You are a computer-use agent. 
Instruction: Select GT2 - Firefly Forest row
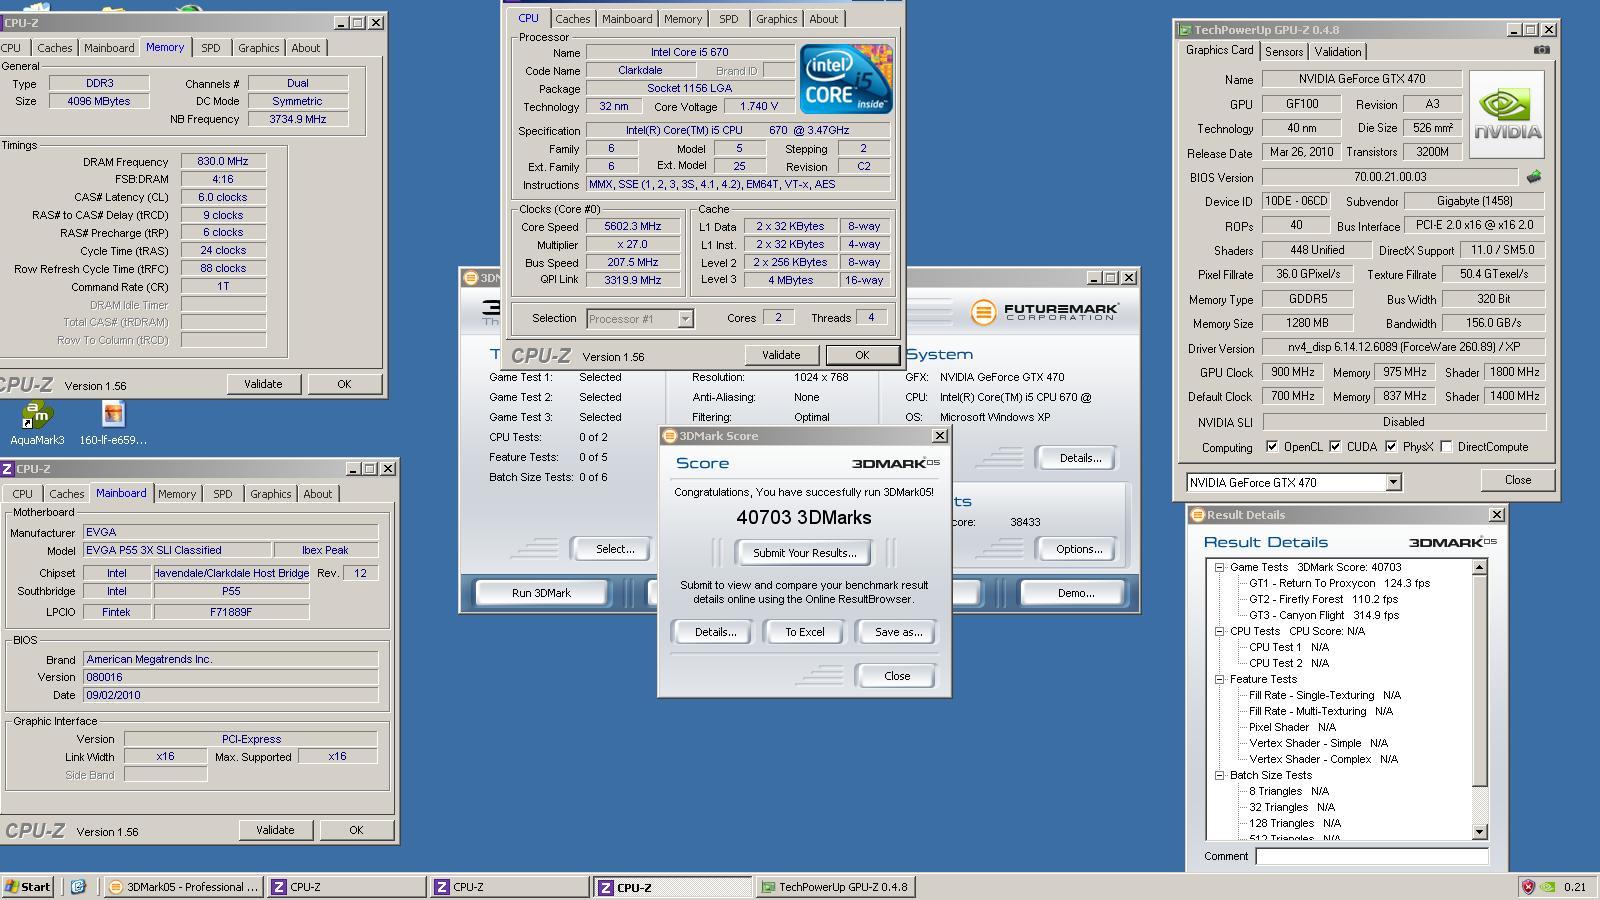tap(1323, 599)
